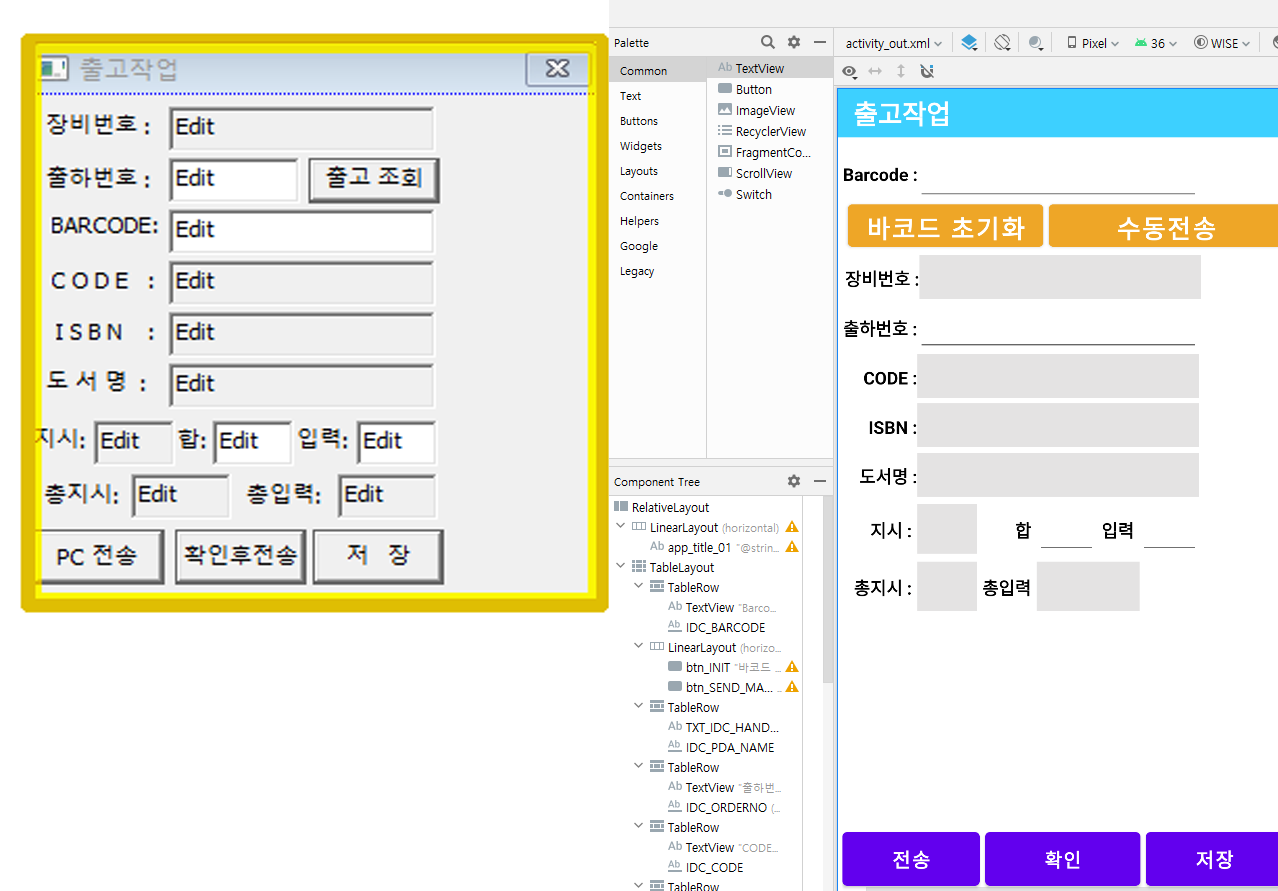Click the orientation rotate icon
The height and width of the screenshot is (891, 1278).
pos(1002,43)
